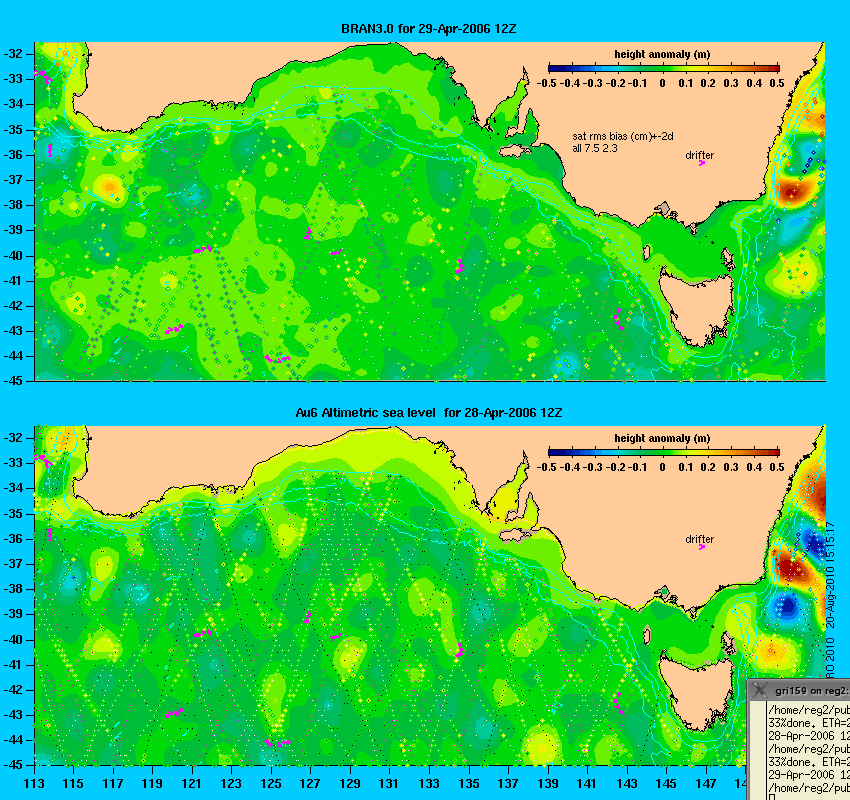Click the top panel's 'height anomaly (m)' label
The width and height of the screenshot is (850, 800).
click(x=662, y=54)
